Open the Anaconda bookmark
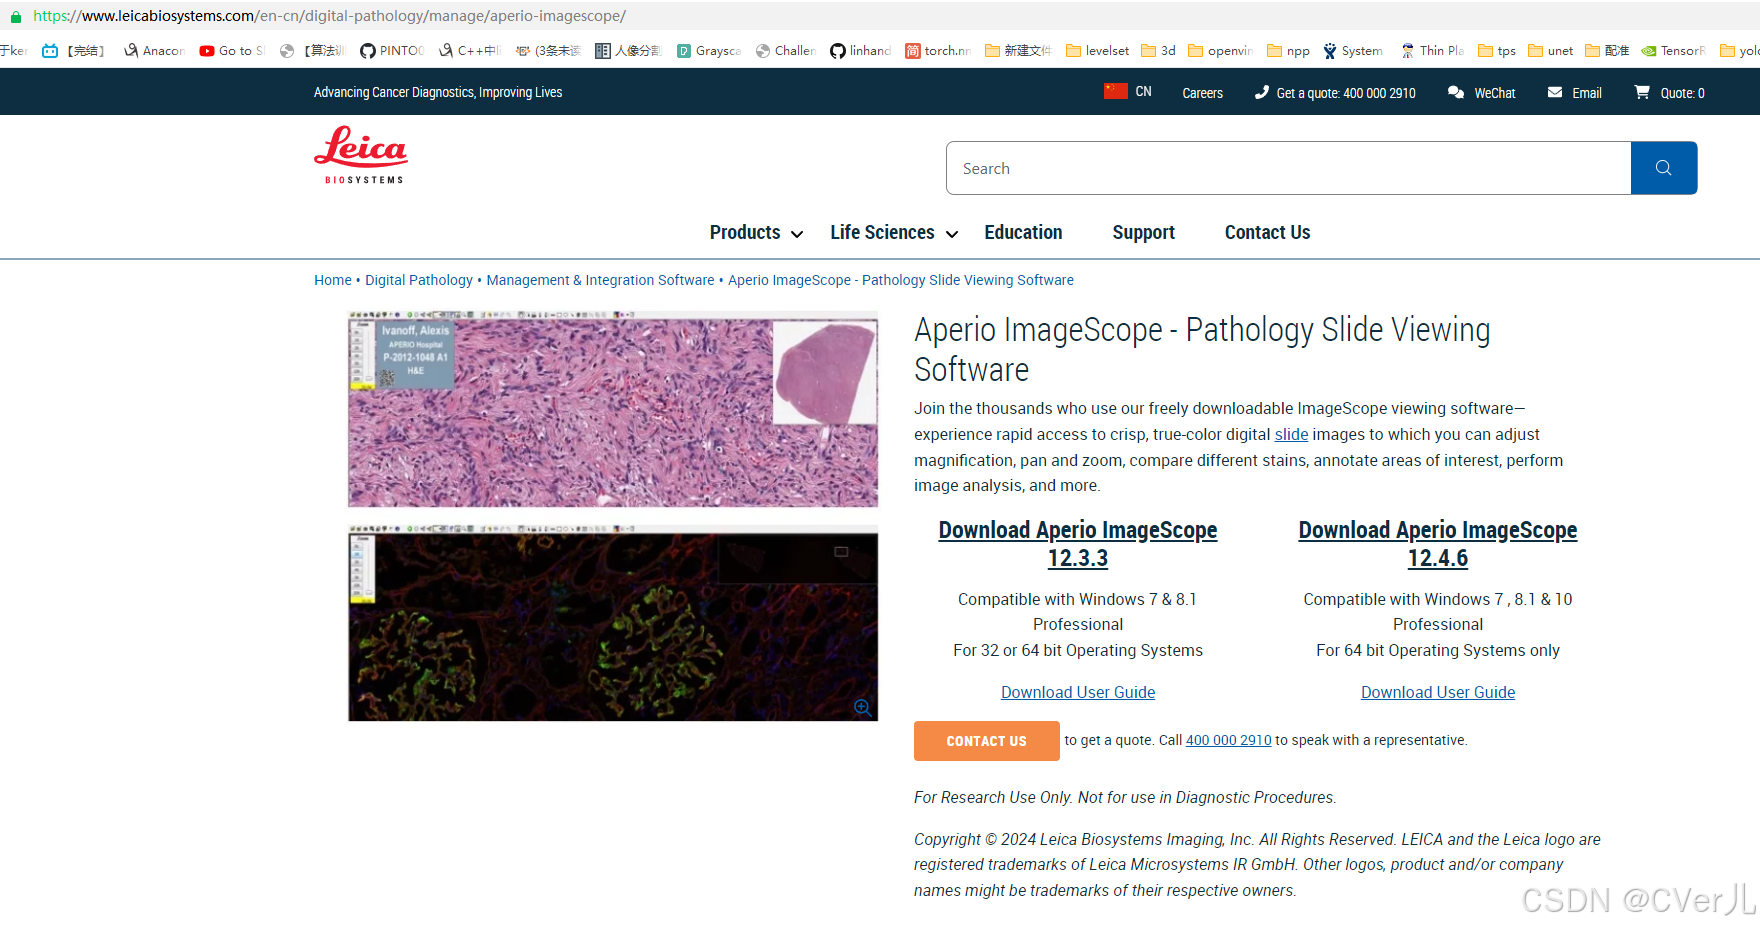This screenshot has height=930, width=1760. pyautogui.click(x=152, y=50)
